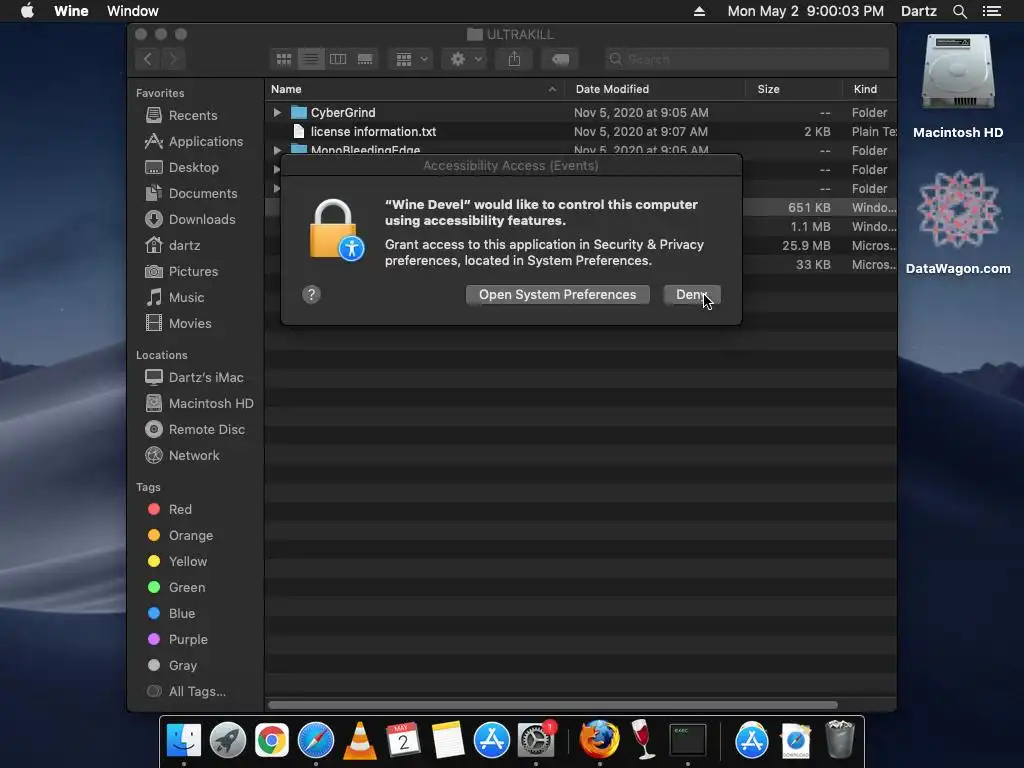
Task: Launch VLC from the Dock
Action: (x=359, y=740)
